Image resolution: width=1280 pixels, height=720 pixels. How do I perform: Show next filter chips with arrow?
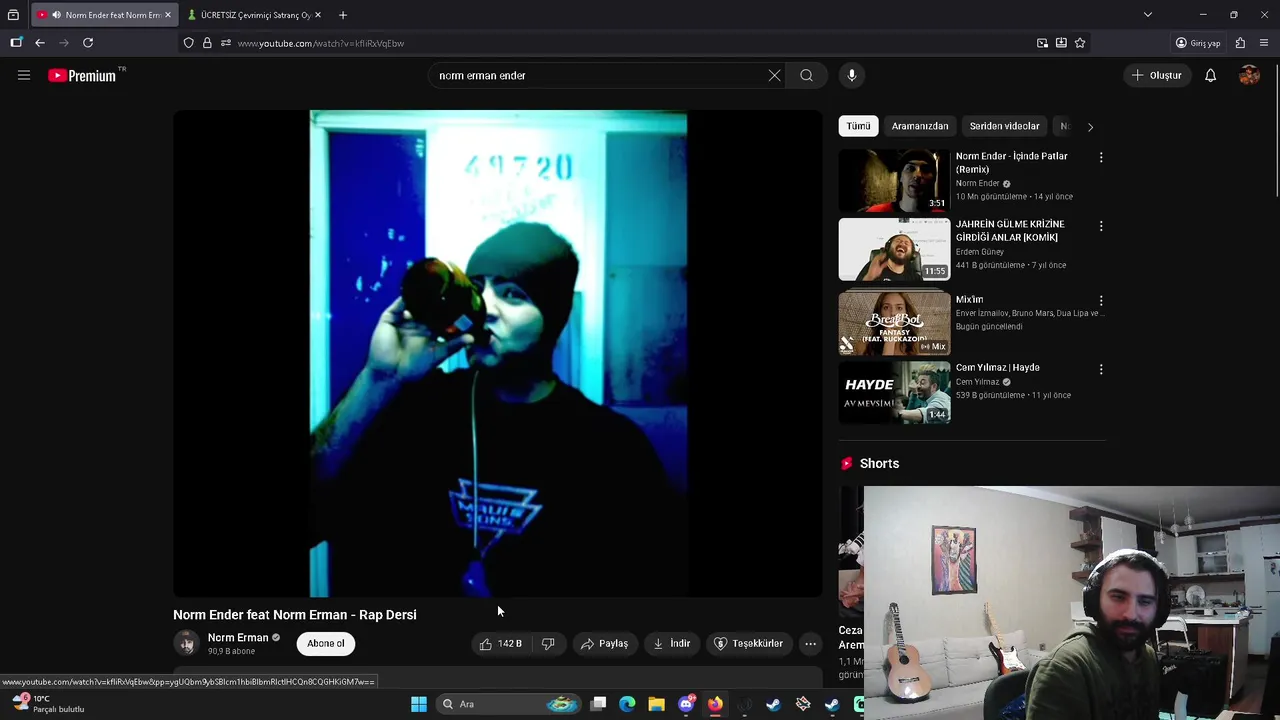[1090, 127]
